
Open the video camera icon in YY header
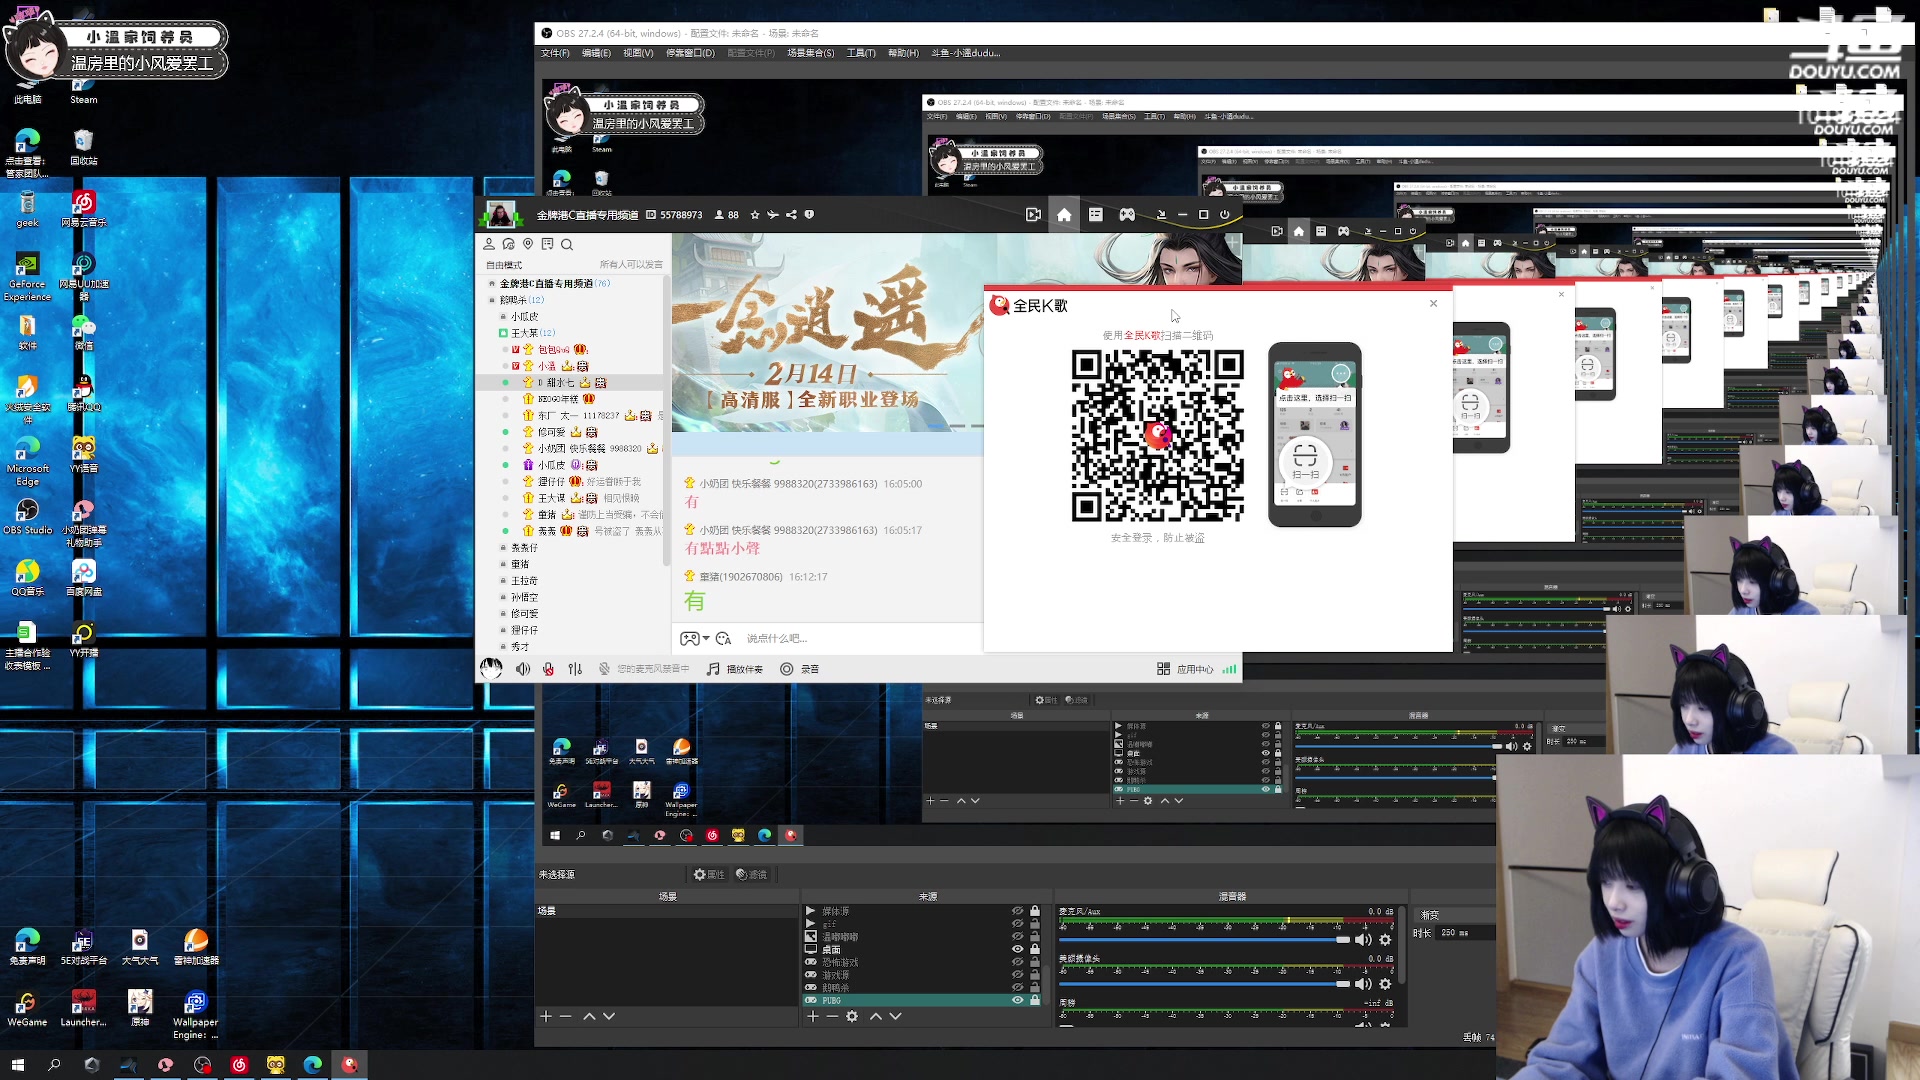(1034, 215)
